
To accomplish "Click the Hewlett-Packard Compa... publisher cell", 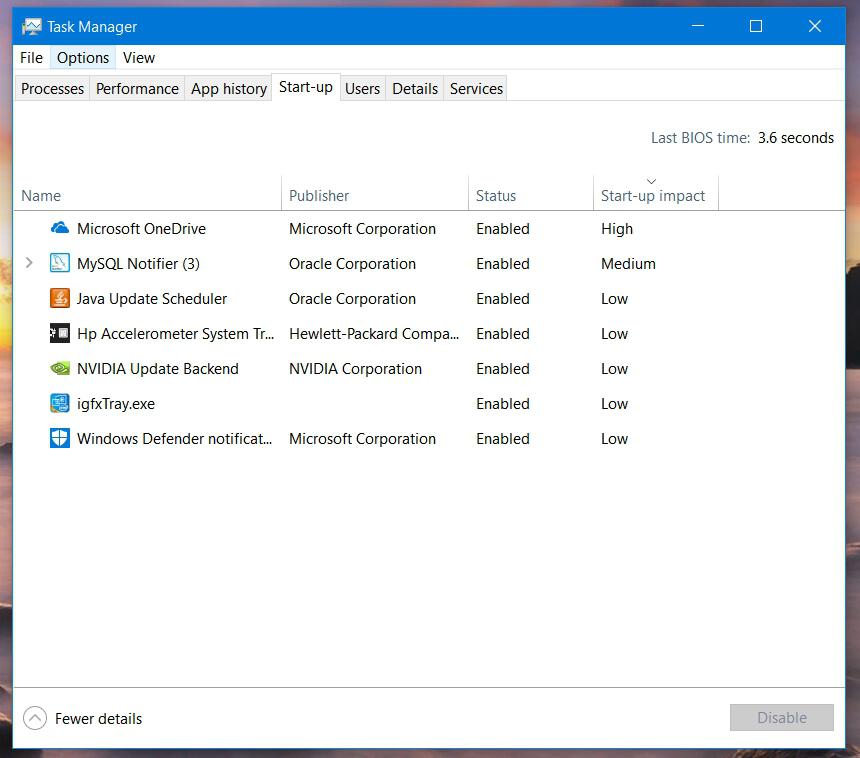I will [374, 334].
